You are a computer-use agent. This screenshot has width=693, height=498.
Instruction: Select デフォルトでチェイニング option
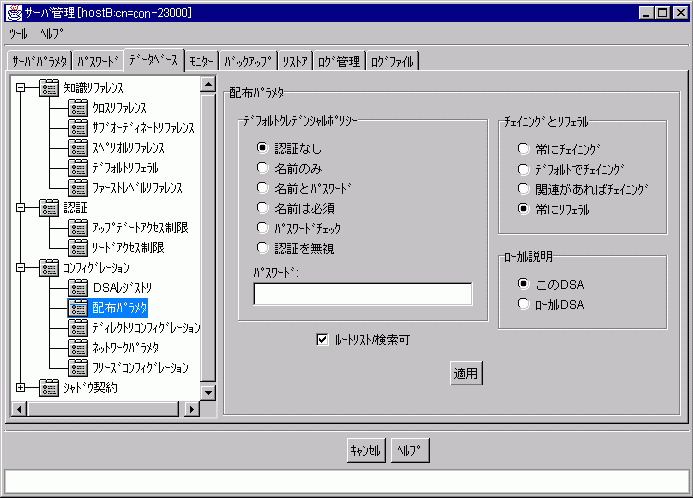coord(523,169)
